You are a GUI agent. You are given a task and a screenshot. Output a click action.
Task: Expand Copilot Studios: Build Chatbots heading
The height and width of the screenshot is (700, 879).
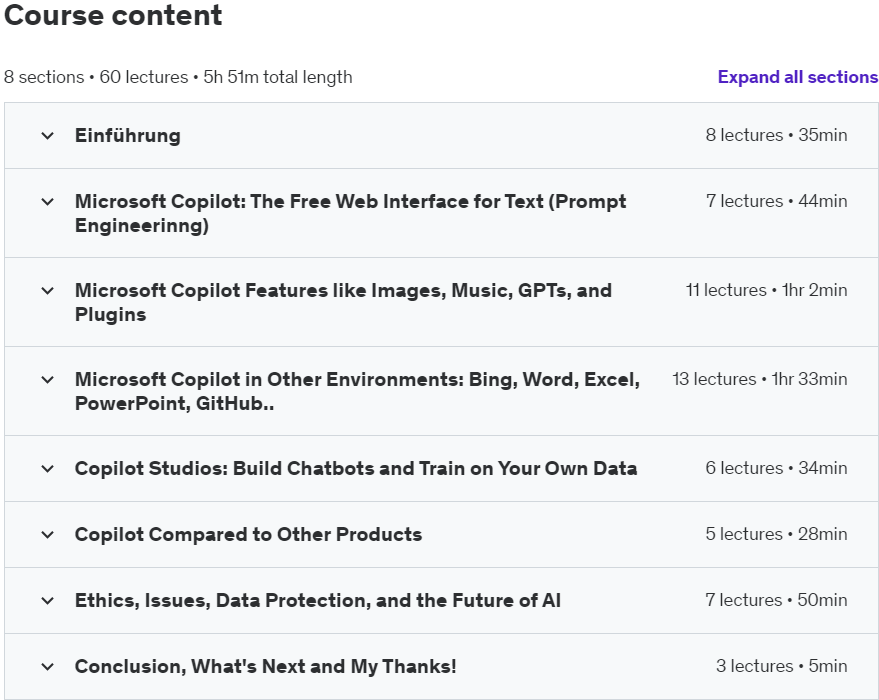[356, 469]
